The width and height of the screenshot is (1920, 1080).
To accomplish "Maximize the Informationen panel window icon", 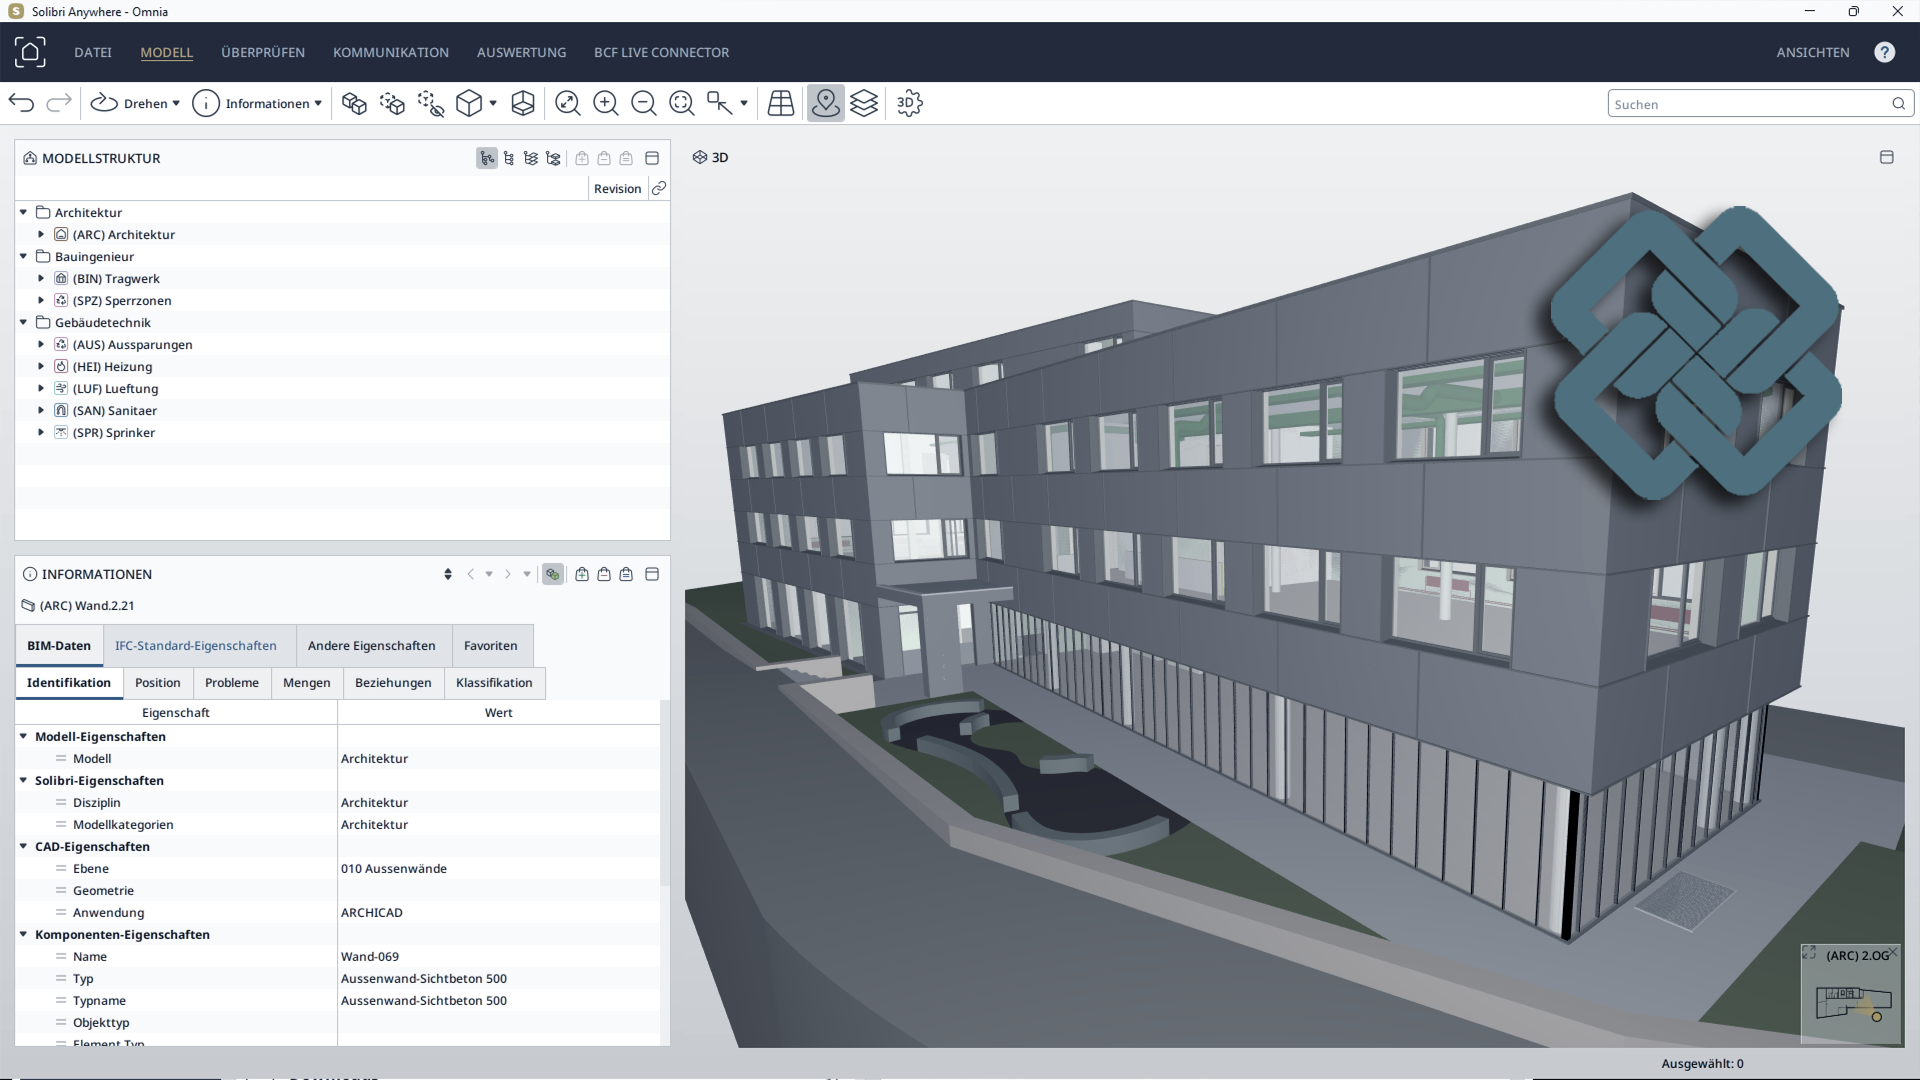I will click(x=652, y=574).
